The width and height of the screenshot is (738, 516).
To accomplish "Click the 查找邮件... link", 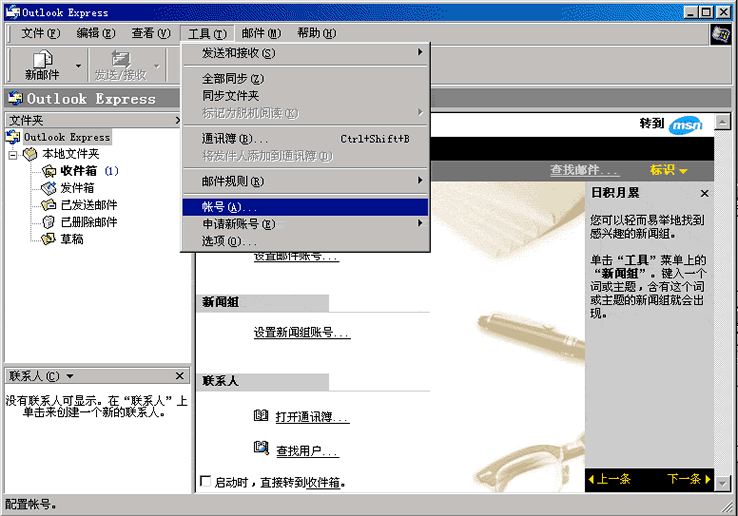I will [584, 170].
